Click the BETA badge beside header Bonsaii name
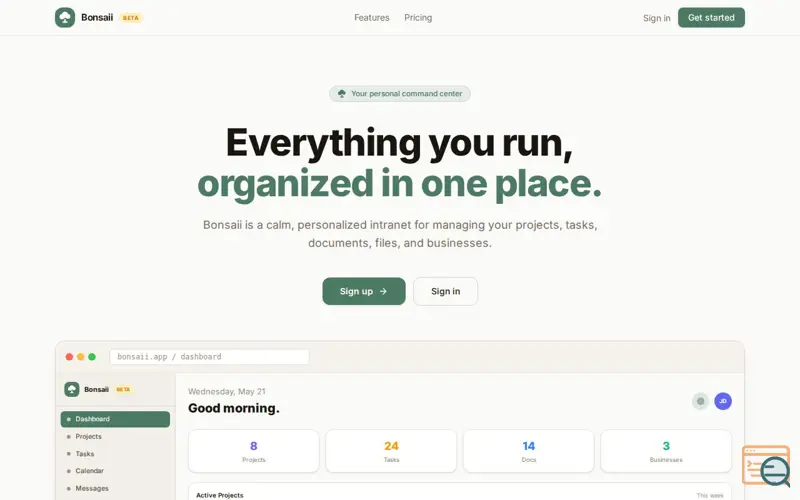 coord(131,18)
